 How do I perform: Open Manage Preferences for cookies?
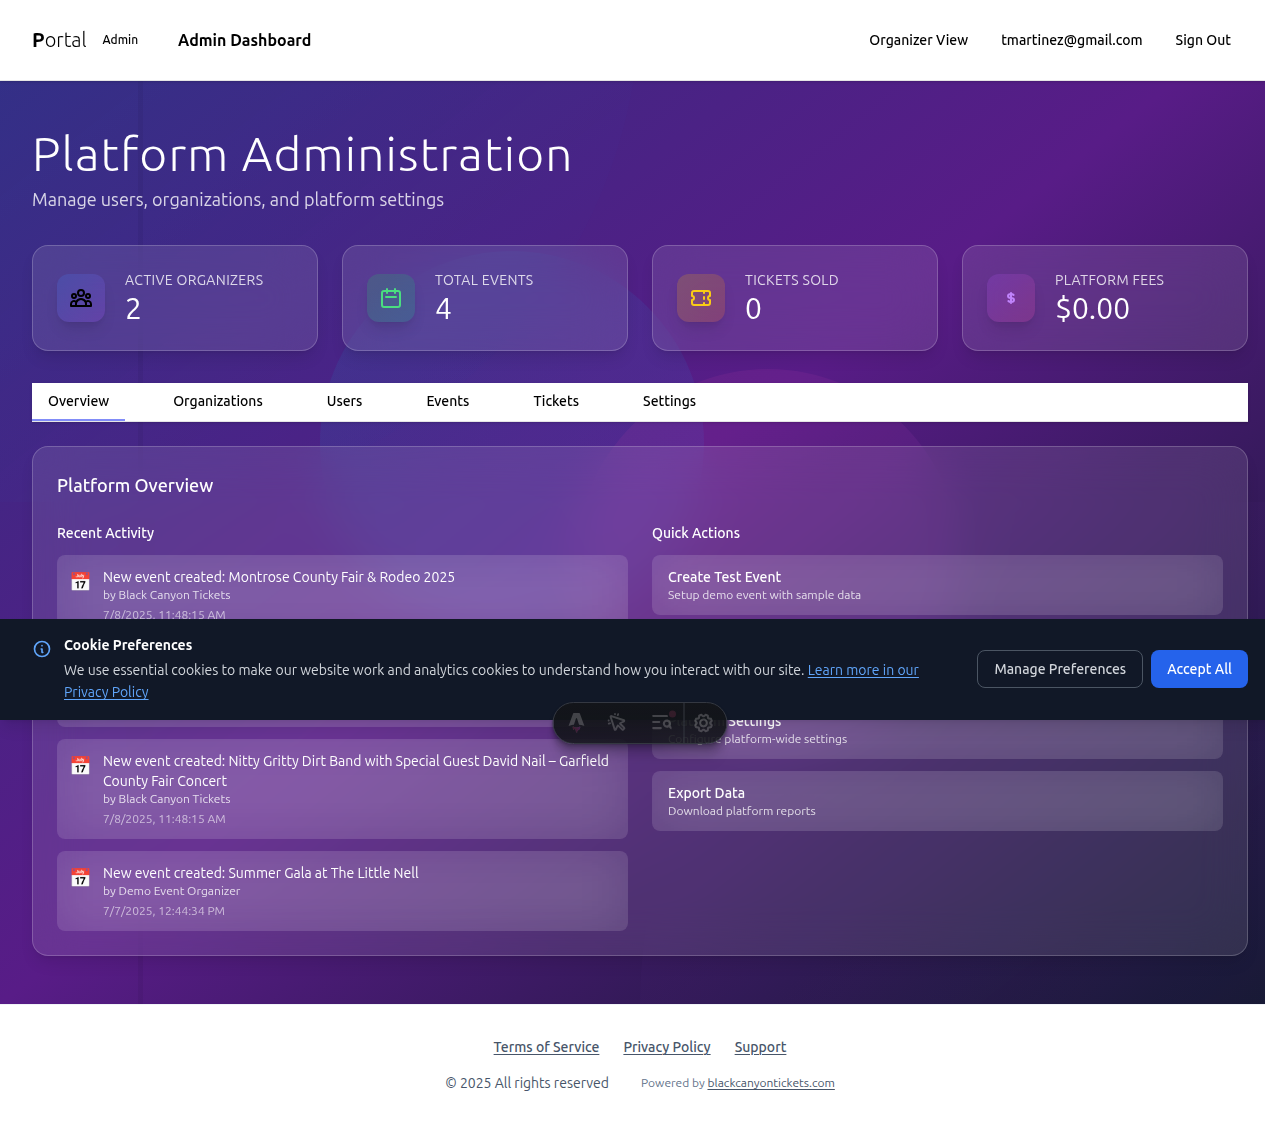point(1059,669)
